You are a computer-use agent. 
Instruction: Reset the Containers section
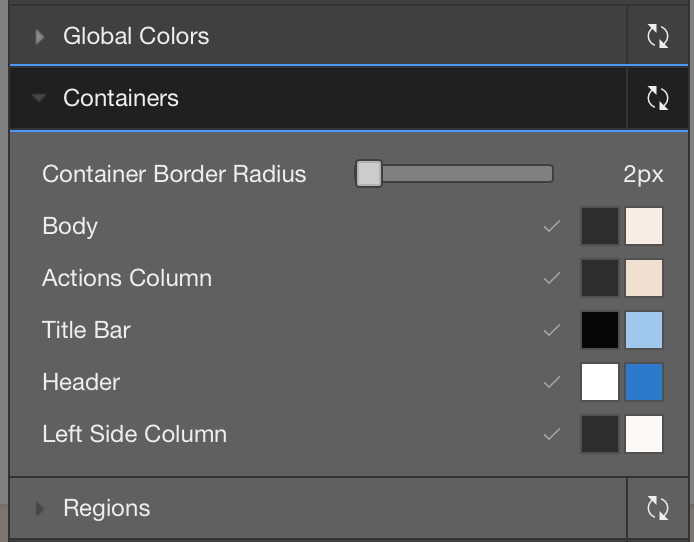(658, 98)
